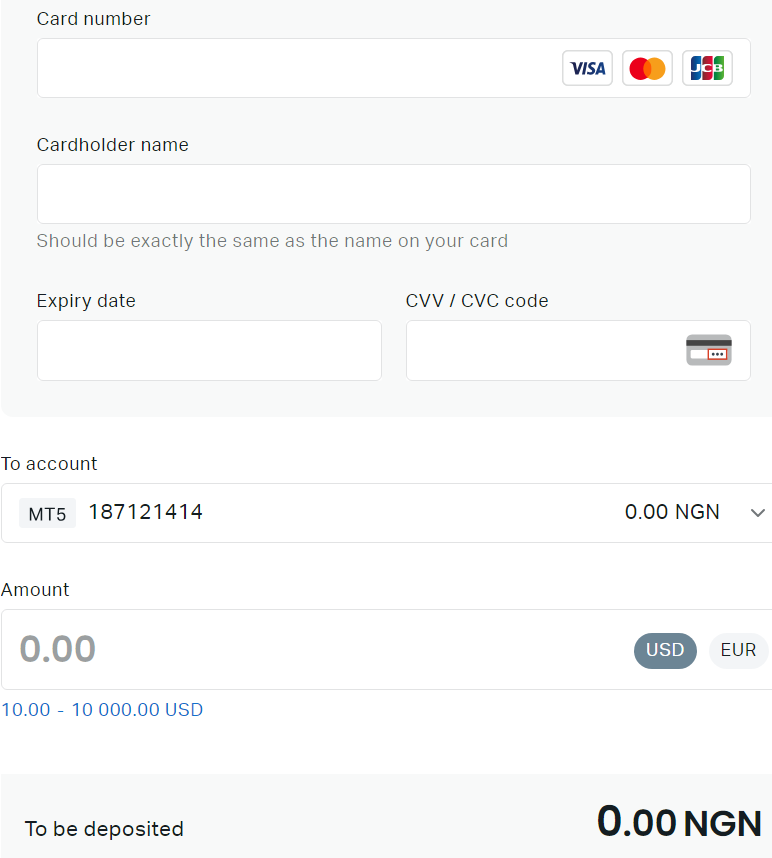
Task: Click the name-matching hint text
Action: tap(272, 241)
